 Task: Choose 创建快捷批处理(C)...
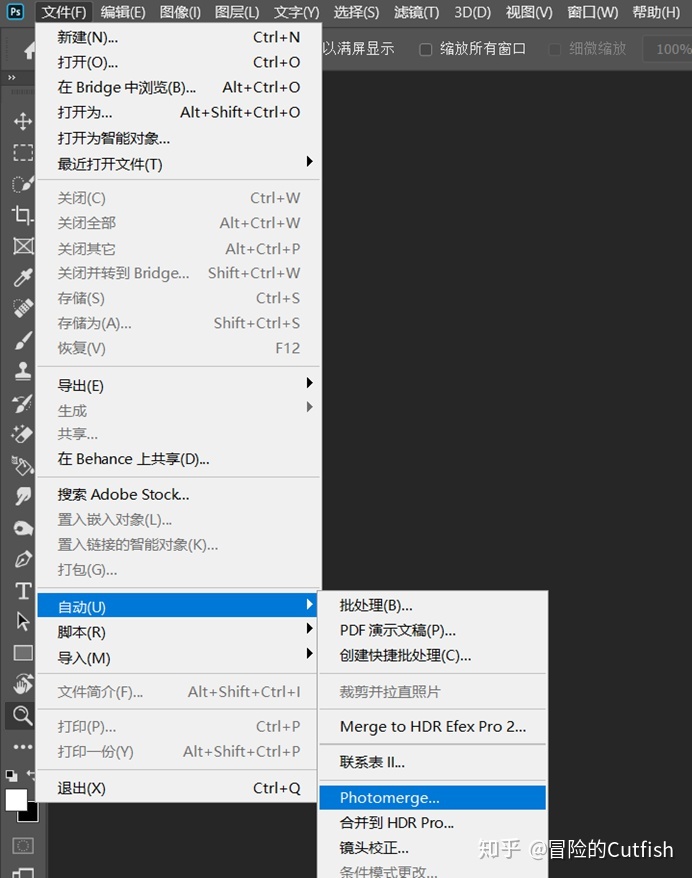coord(432,655)
